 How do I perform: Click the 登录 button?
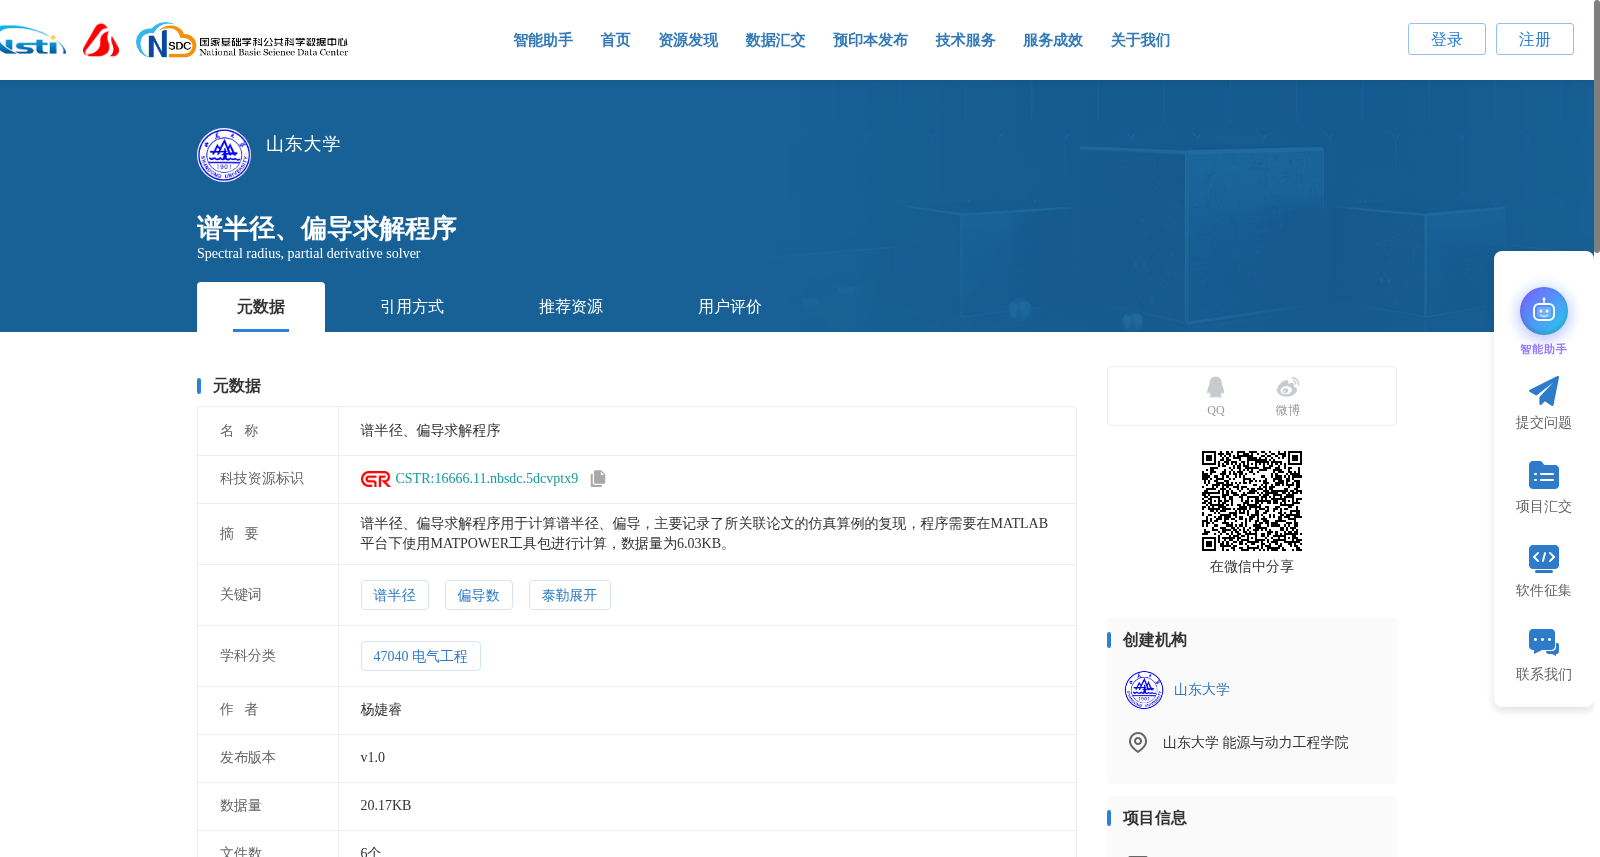point(1447,39)
